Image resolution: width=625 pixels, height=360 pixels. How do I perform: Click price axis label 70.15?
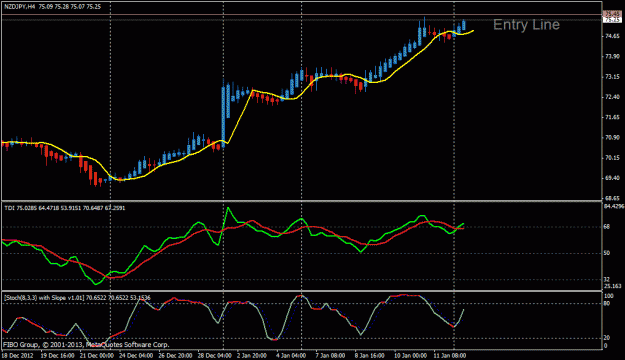[612, 158]
